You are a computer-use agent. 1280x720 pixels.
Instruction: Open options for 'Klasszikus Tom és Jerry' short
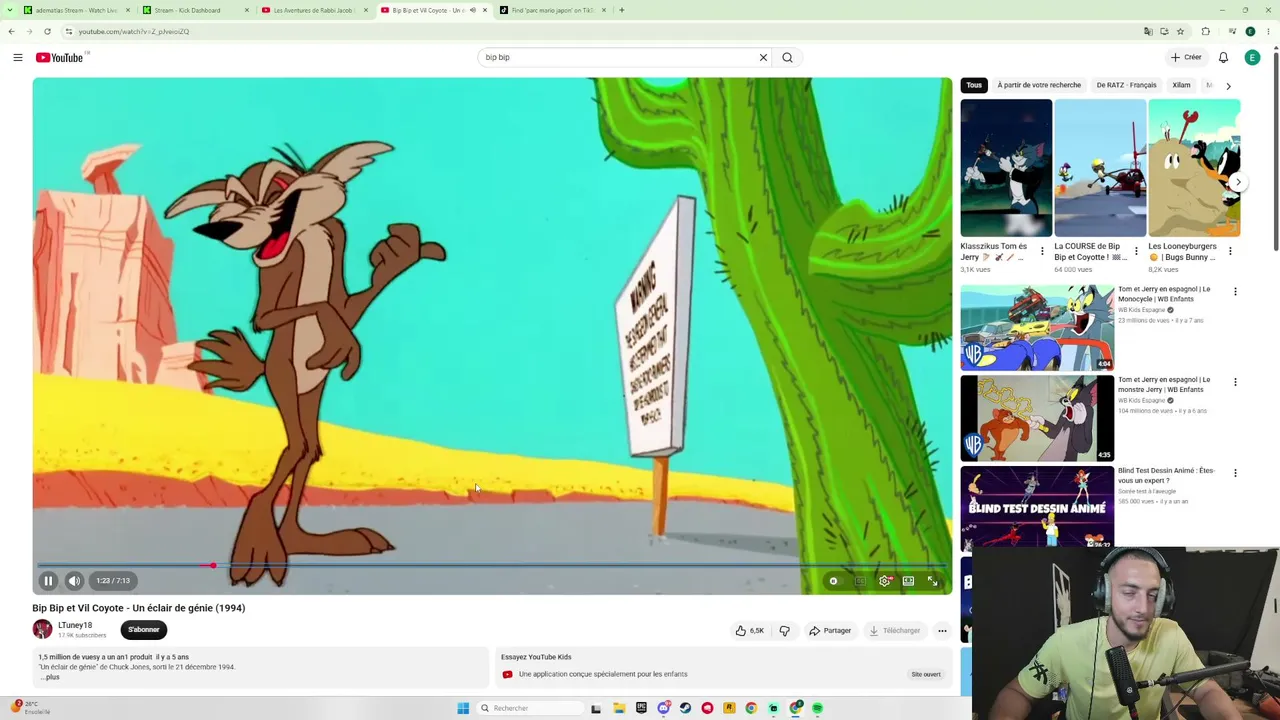pyautogui.click(x=1042, y=251)
